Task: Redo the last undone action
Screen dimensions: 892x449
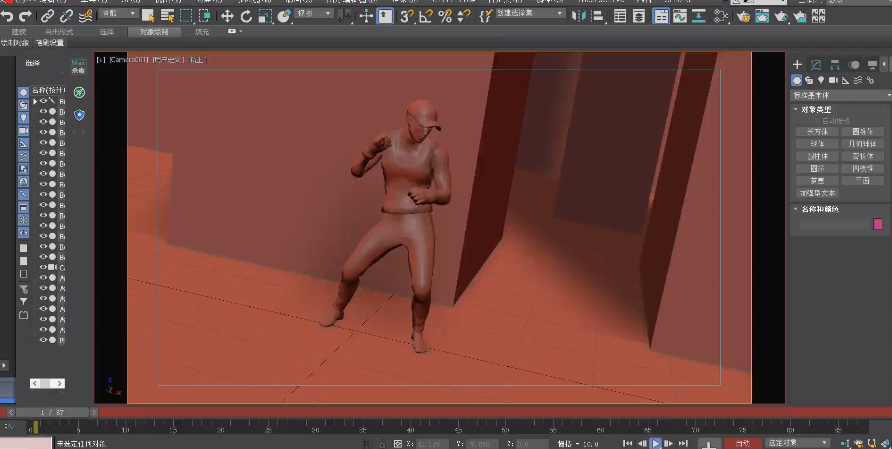Action: [x=25, y=16]
